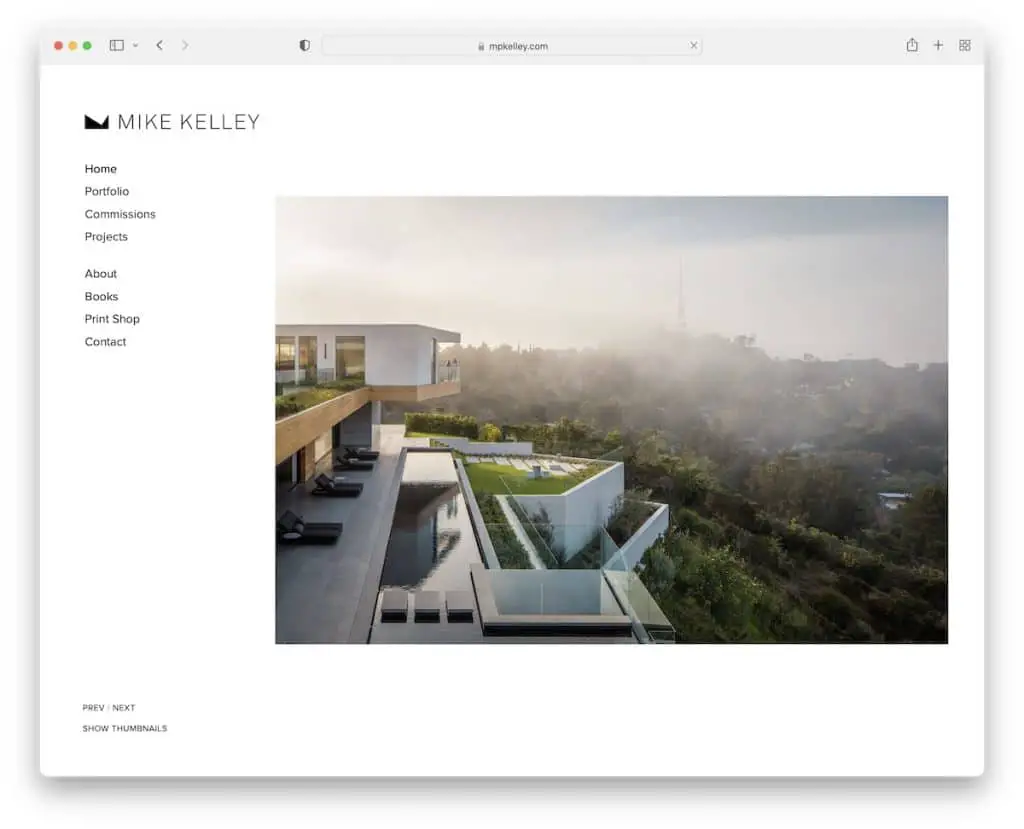Open the Home menu link
The width and height of the screenshot is (1024, 829).
click(101, 169)
